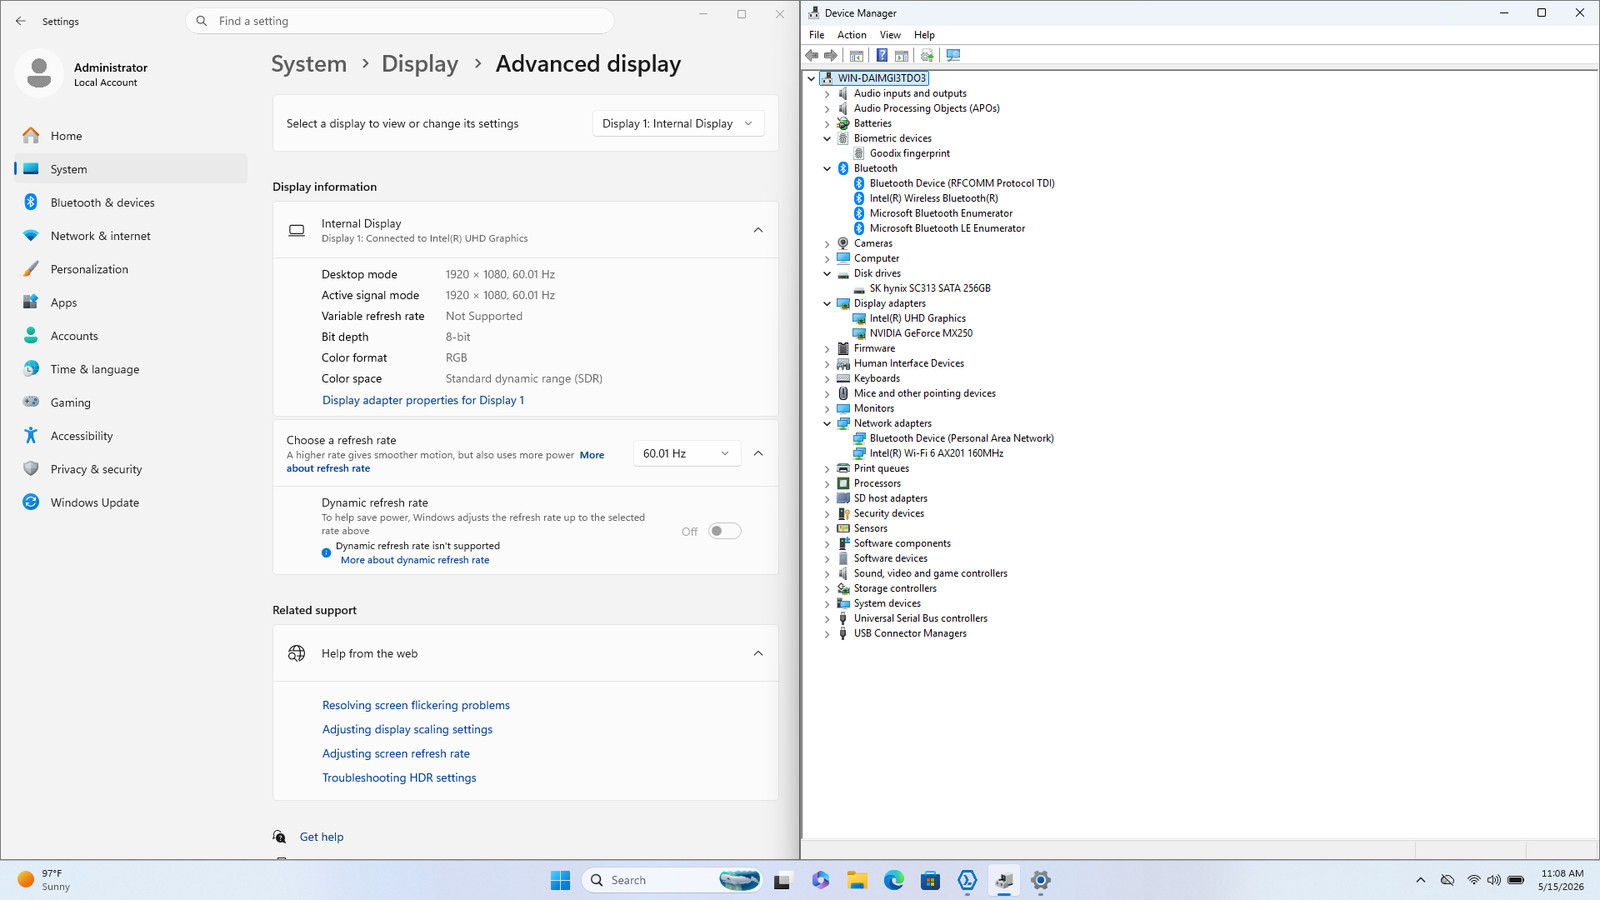Open Home in Settings sidebar
The image size is (1600, 900).
coord(130,136)
